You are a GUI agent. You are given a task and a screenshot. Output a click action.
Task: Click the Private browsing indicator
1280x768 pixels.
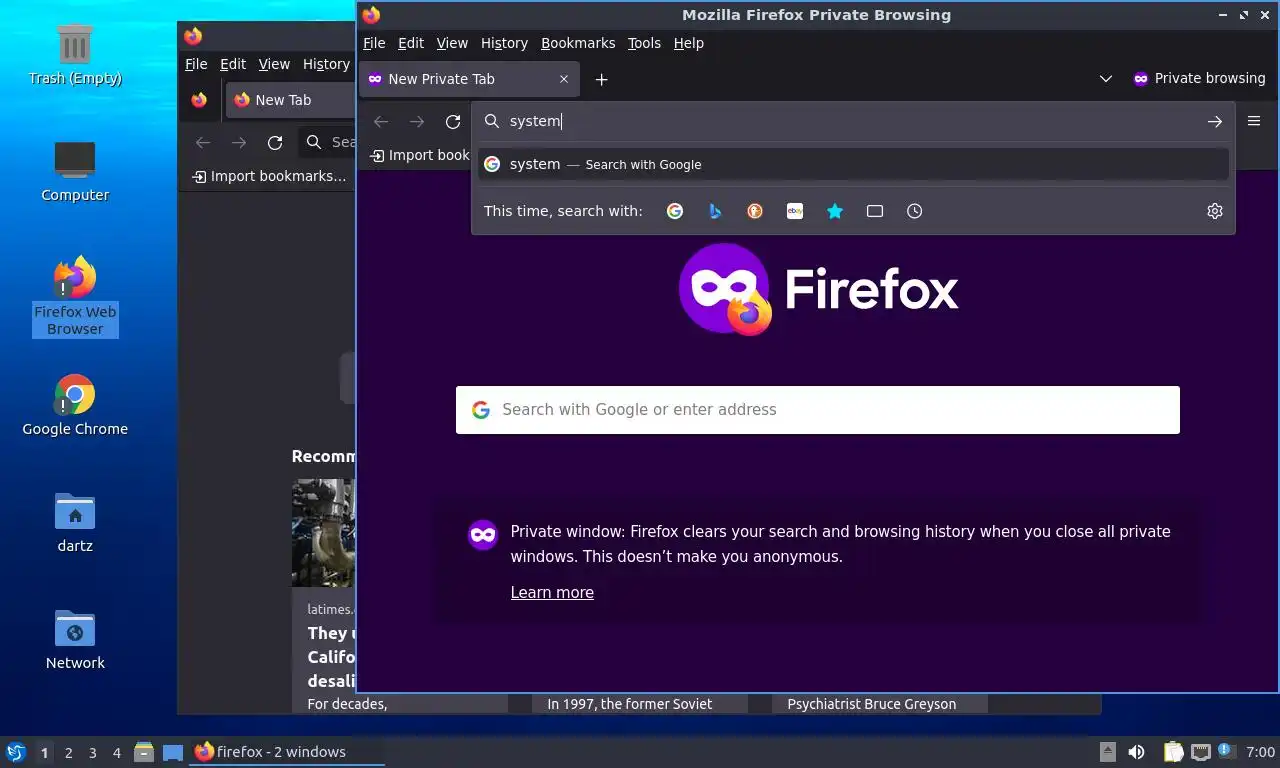point(1199,79)
